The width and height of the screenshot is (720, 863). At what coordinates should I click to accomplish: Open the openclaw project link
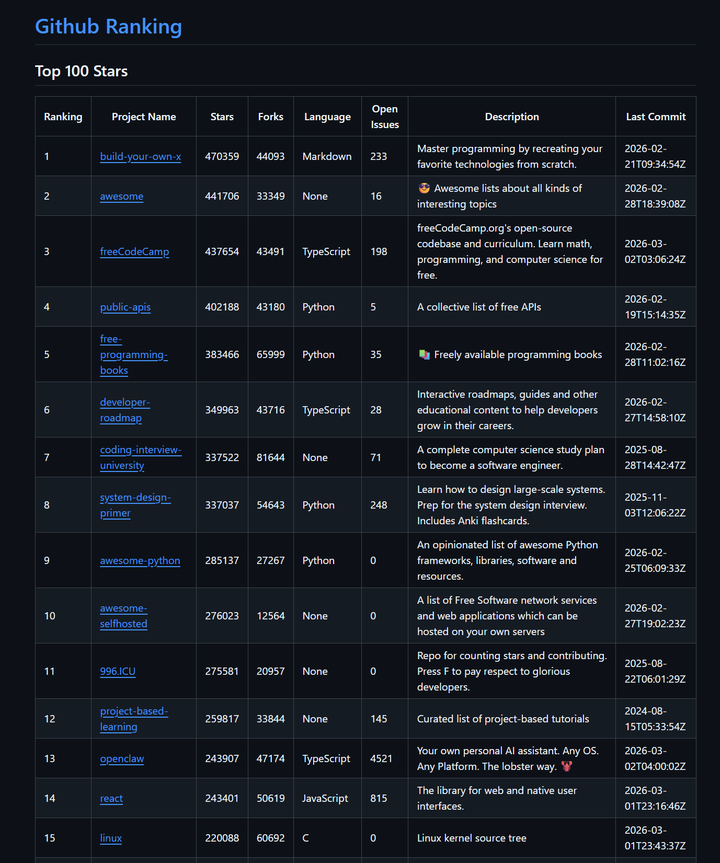click(x=122, y=758)
